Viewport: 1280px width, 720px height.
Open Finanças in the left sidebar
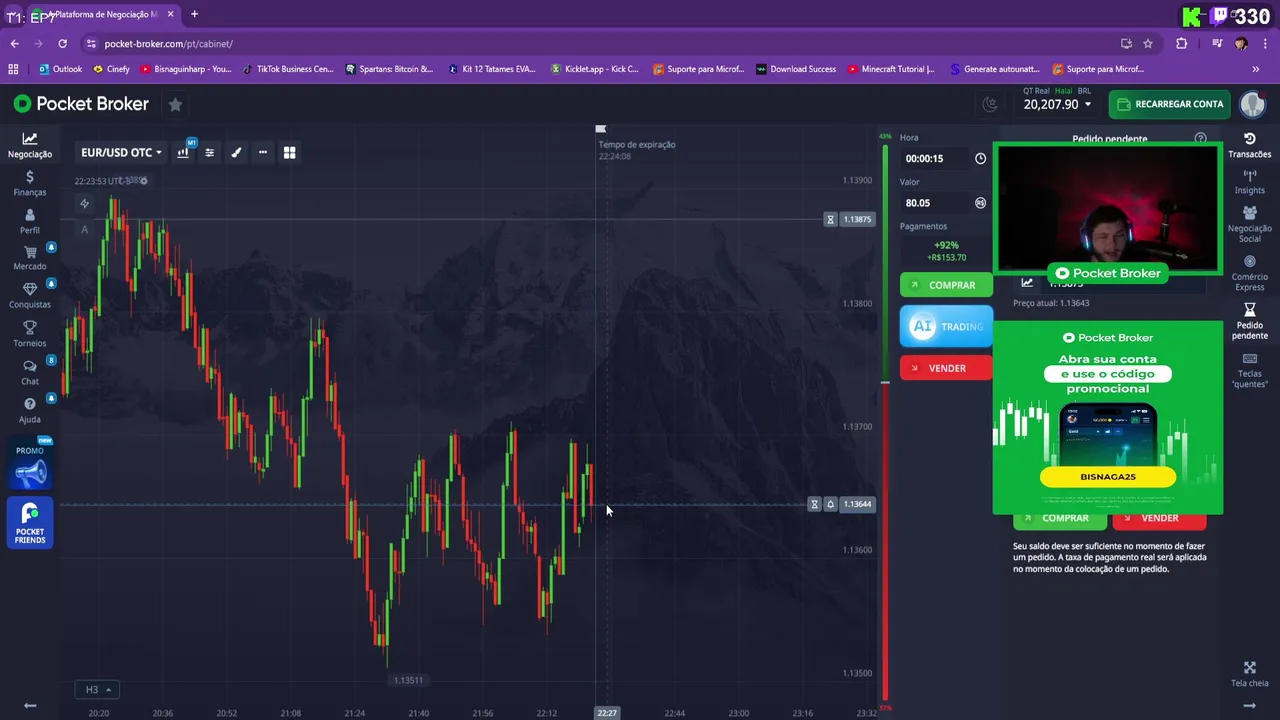click(x=30, y=183)
